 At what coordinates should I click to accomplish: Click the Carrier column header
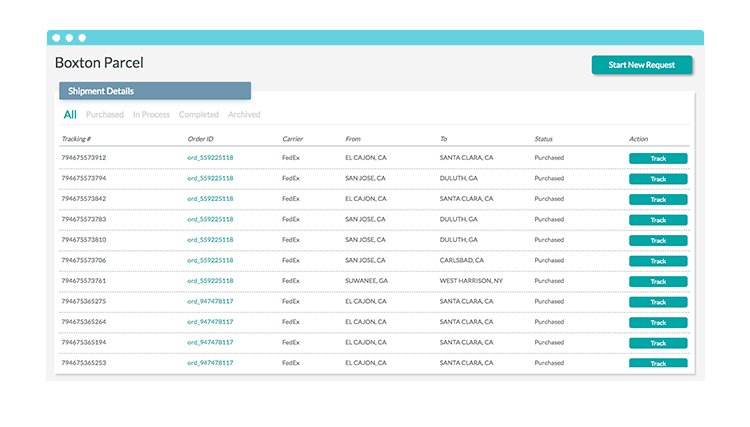click(292, 139)
